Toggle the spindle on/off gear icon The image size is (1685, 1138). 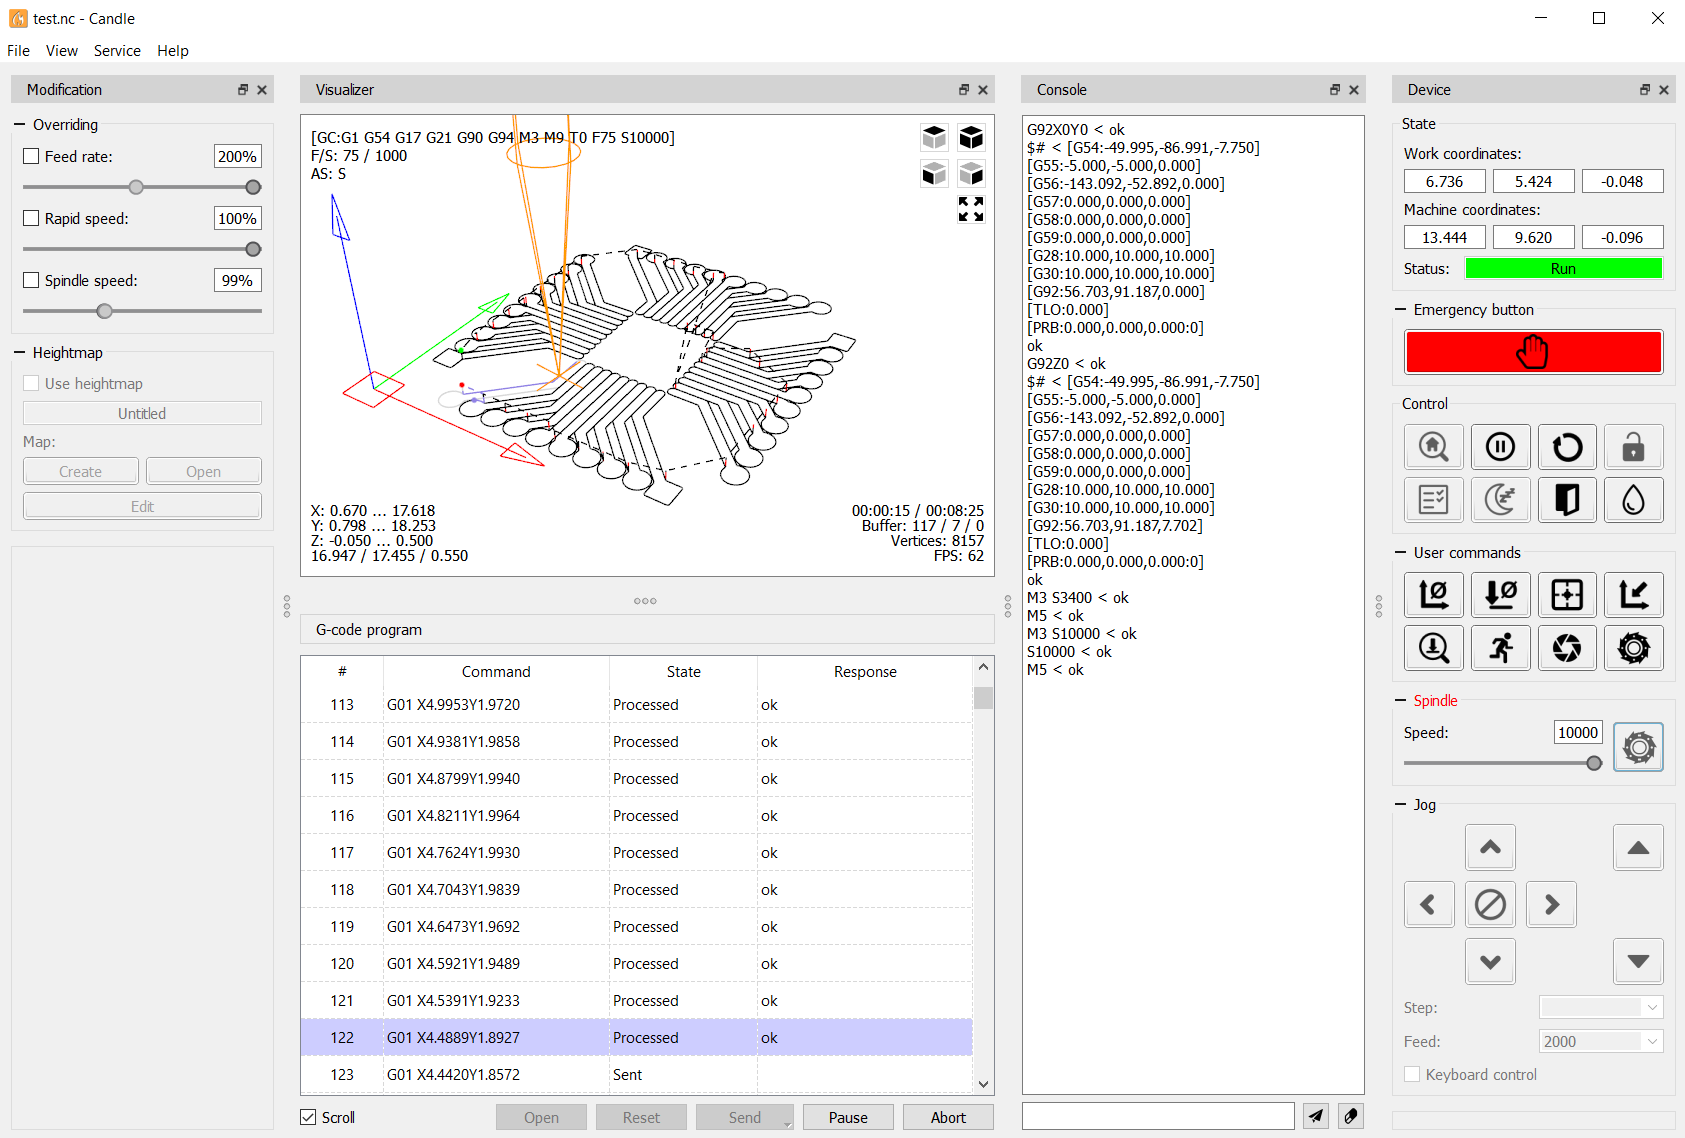tap(1638, 747)
